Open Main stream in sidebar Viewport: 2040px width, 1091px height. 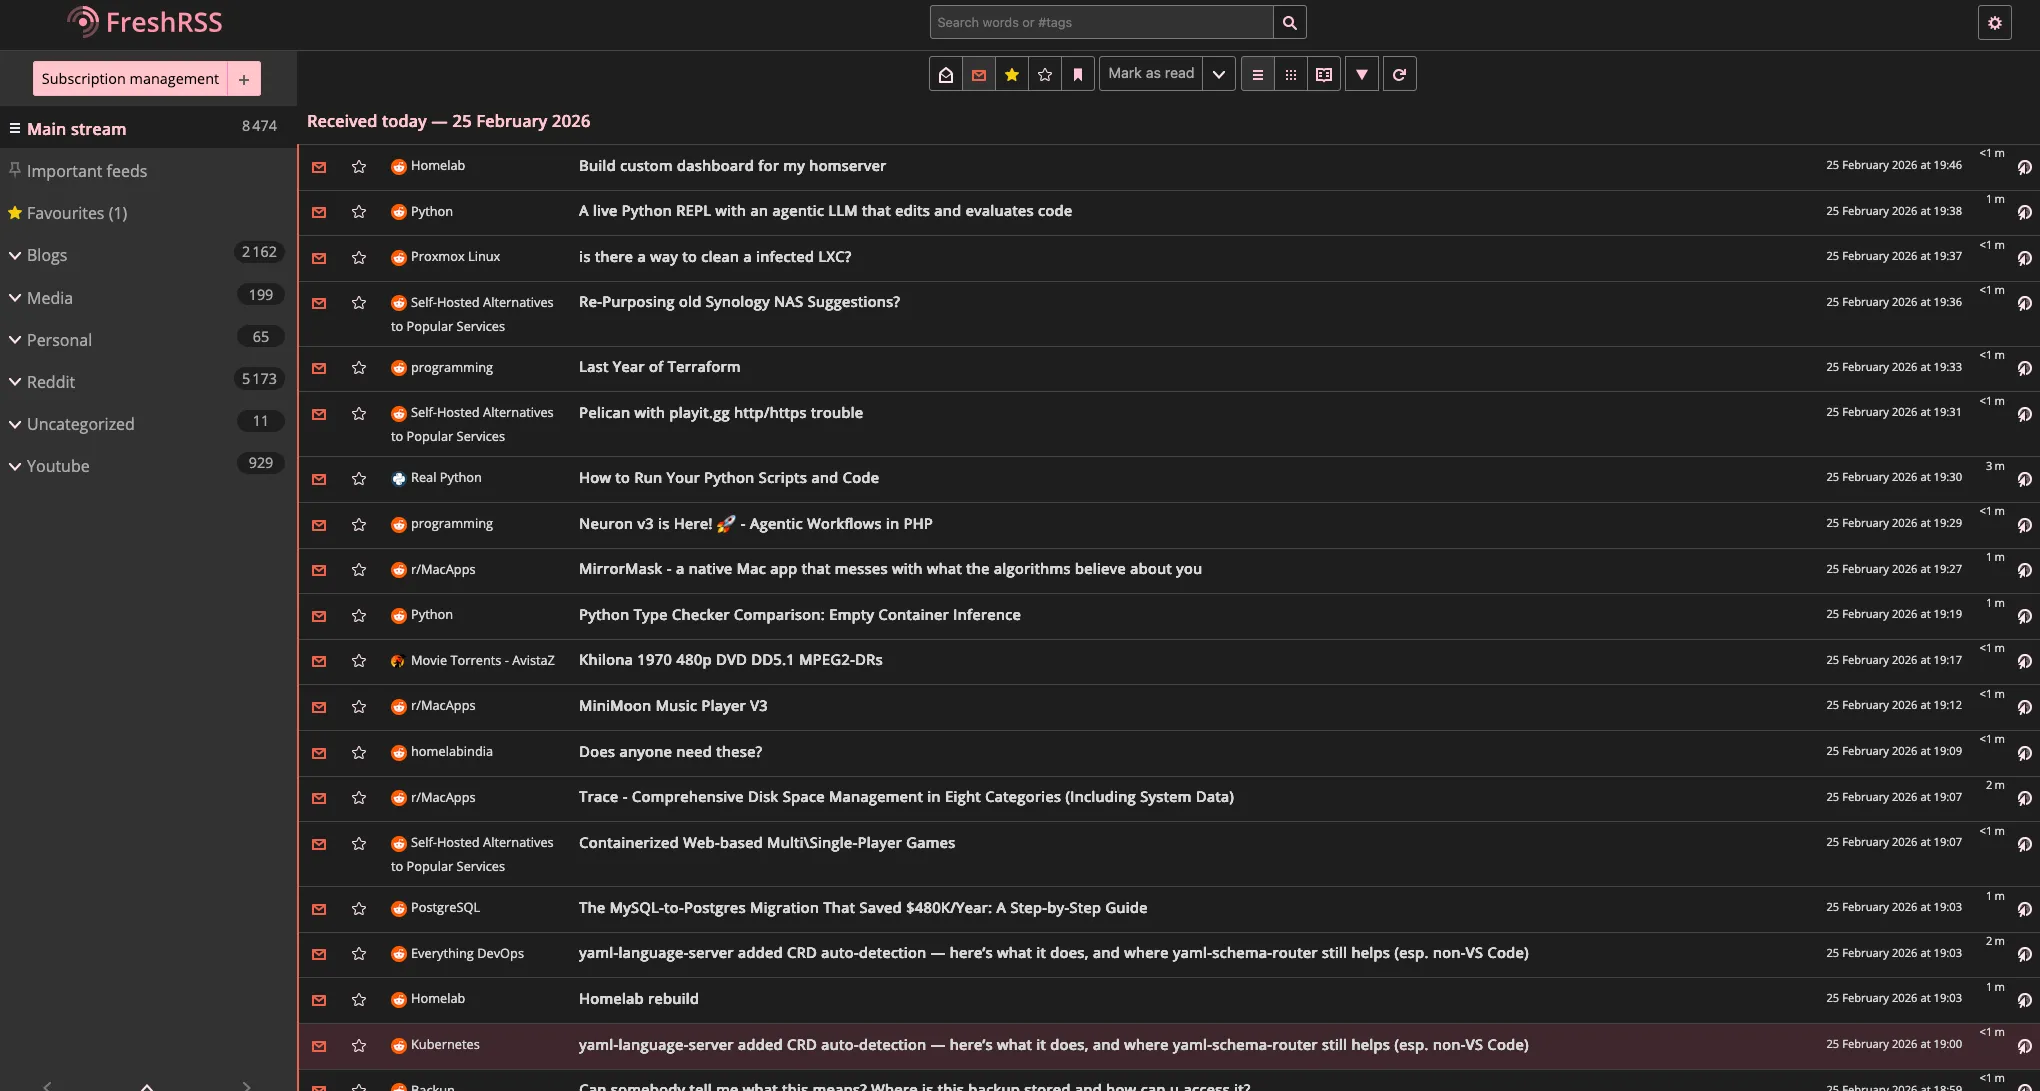[x=76, y=129]
